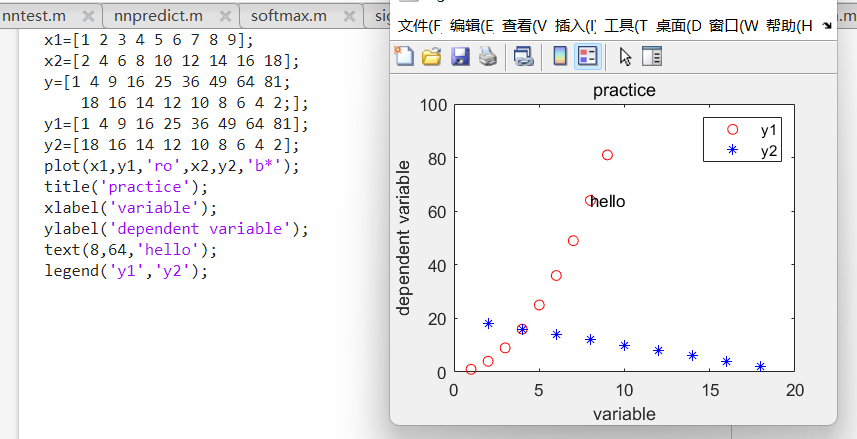
Task: Place cursor on the line x1=[1 2 3 4 5 6 7 8 9];
Action: [149, 40]
